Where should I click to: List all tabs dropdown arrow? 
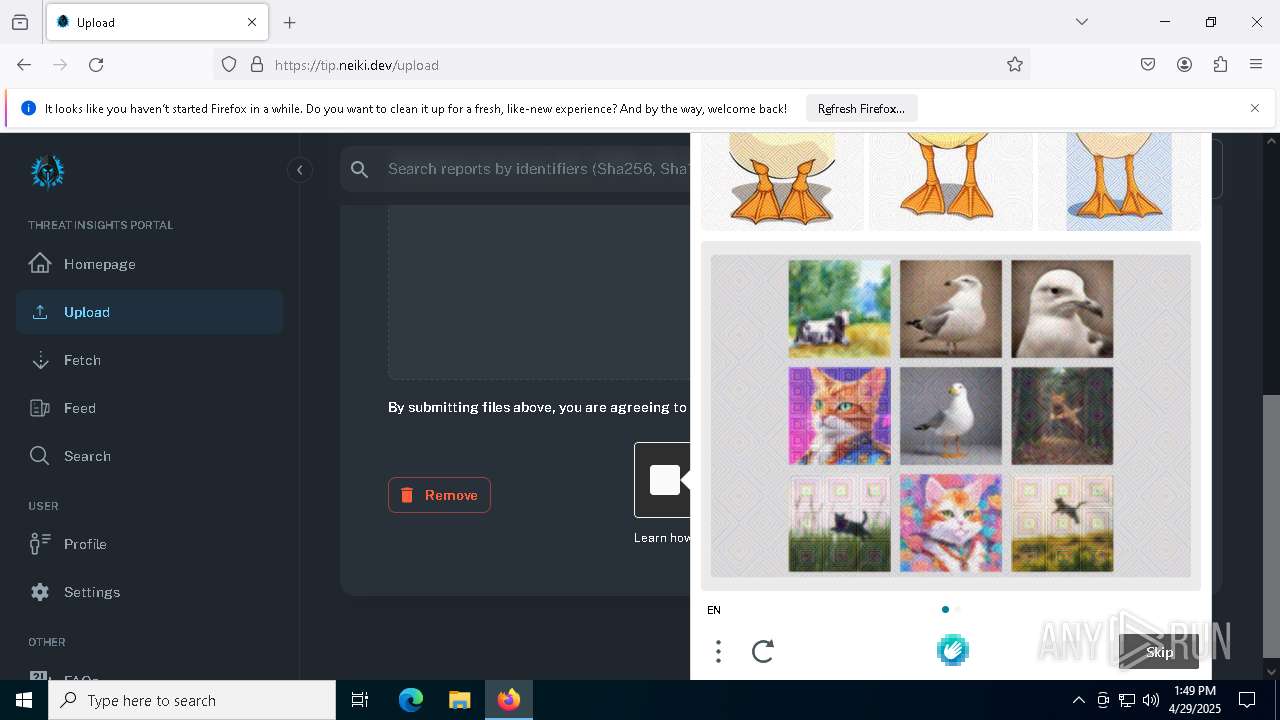(x=1082, y=22)
